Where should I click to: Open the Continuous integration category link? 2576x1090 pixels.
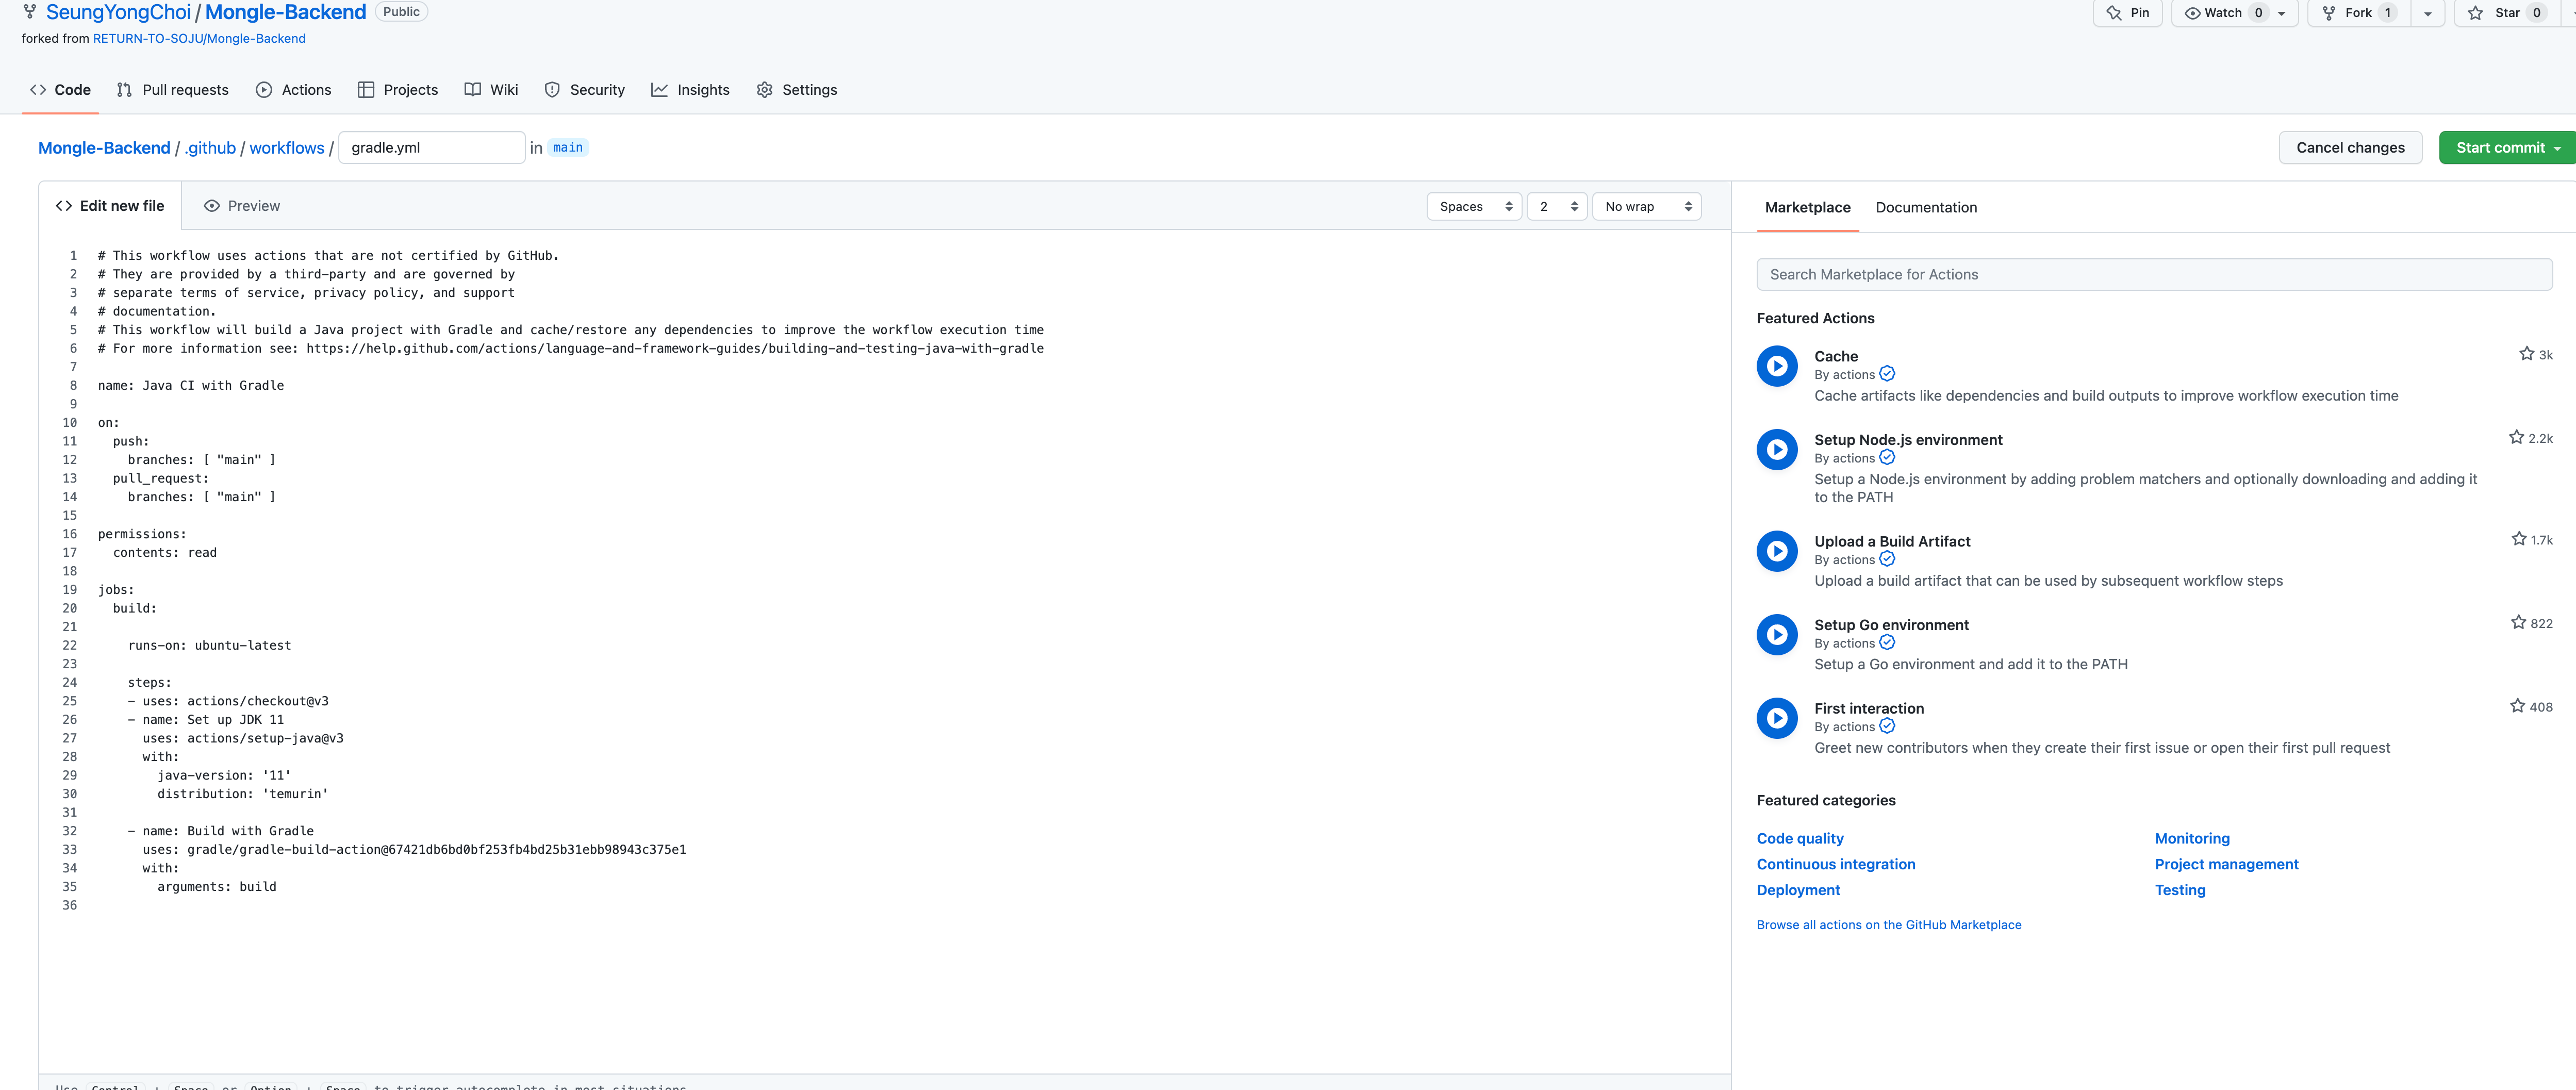(x=1835, y=864)
